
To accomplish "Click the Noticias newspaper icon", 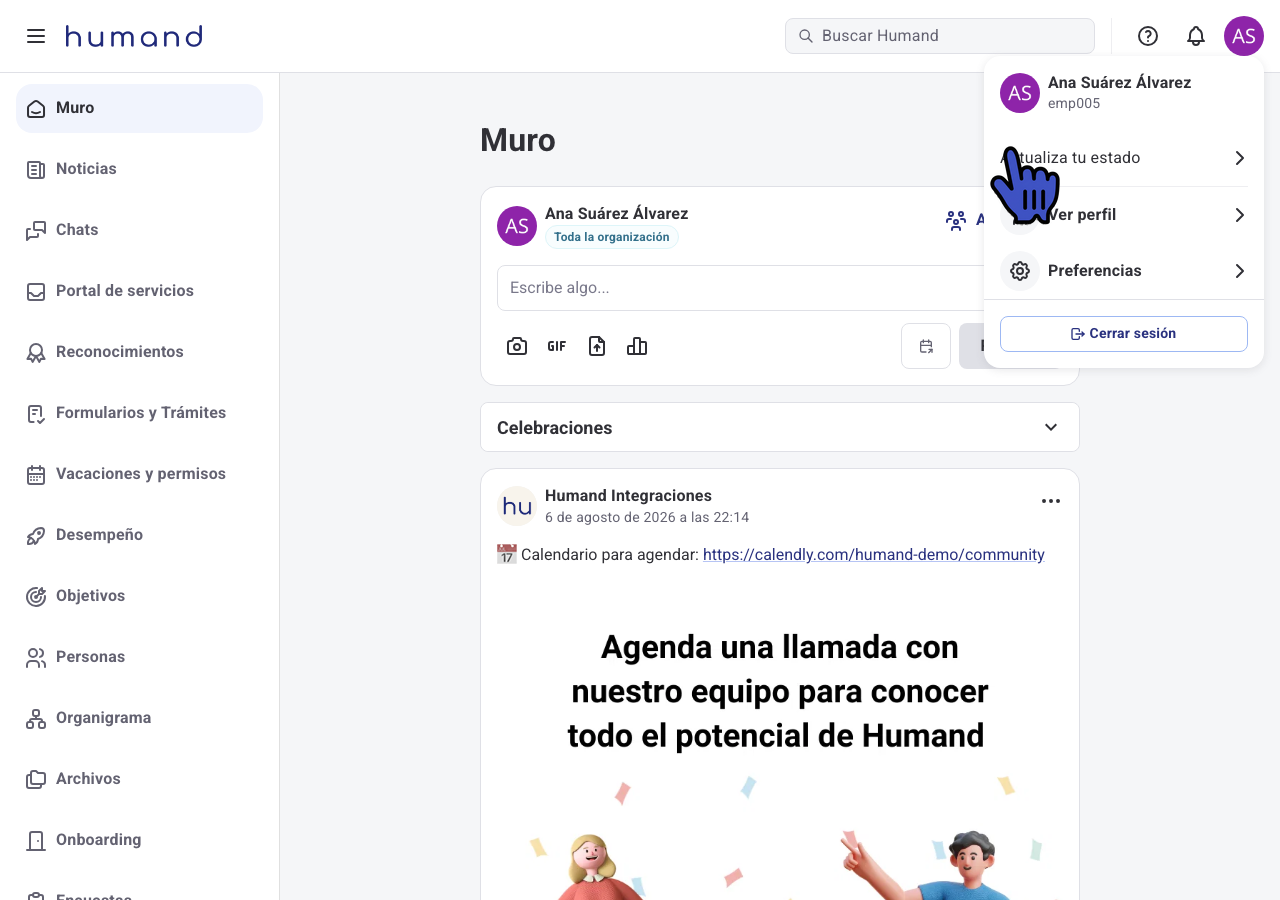I will 36,169.
